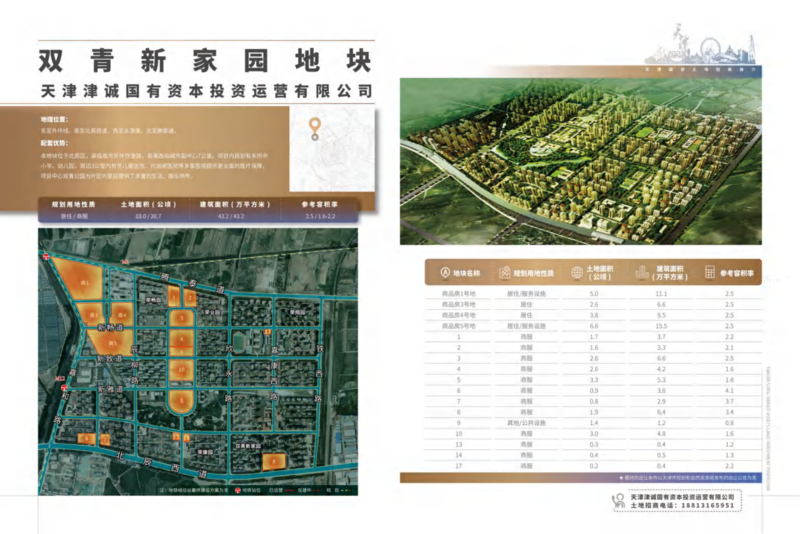The width and height of the screenshot is (800, 534).
Task: Select parcel 商3 on the satellite map
Action: click(x=94, y=316)
